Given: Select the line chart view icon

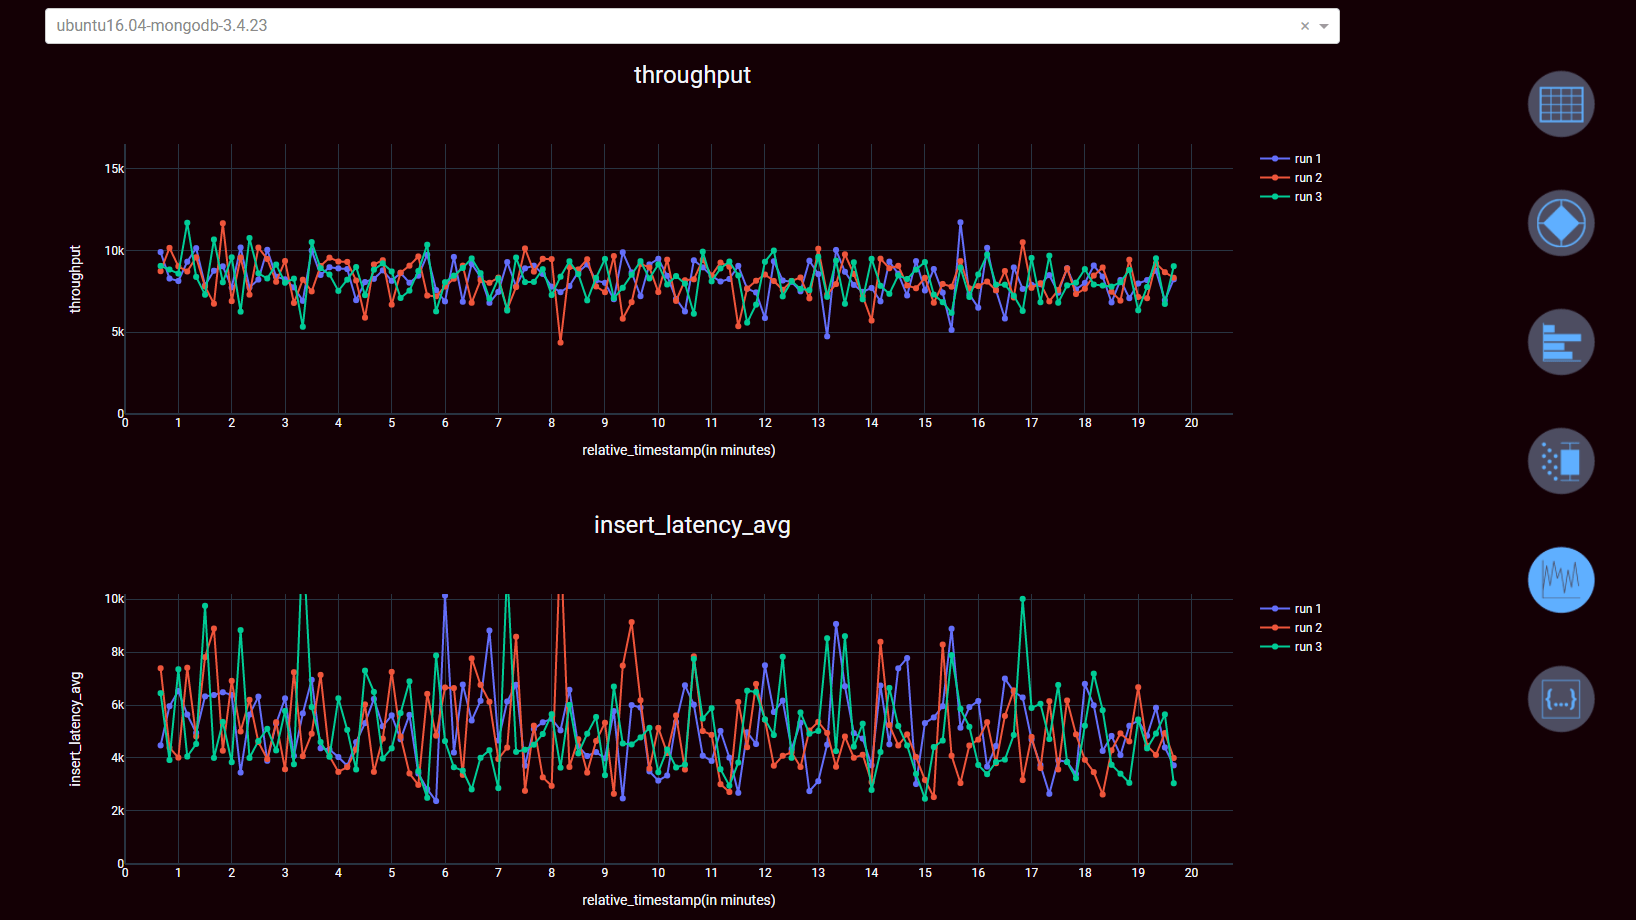Looking at the screenshot, I should click(1560, 580).
